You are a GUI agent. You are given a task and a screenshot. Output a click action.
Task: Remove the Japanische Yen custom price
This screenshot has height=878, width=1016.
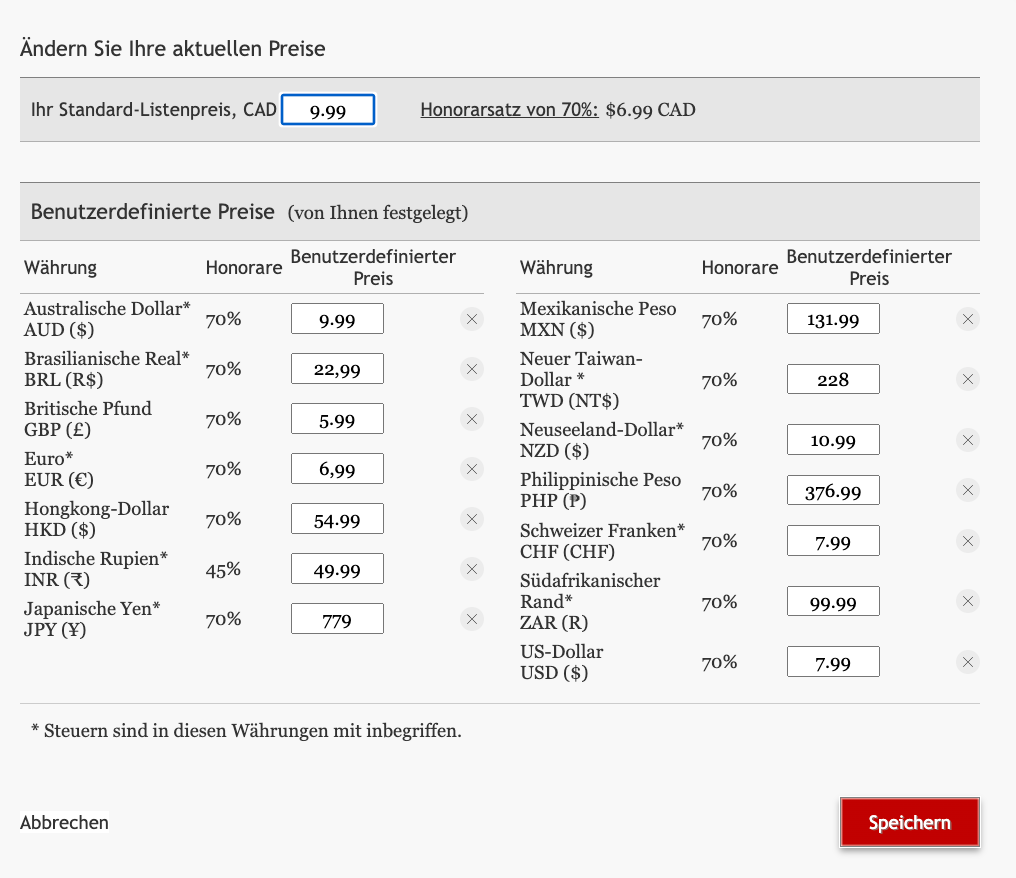coord(471,618)
